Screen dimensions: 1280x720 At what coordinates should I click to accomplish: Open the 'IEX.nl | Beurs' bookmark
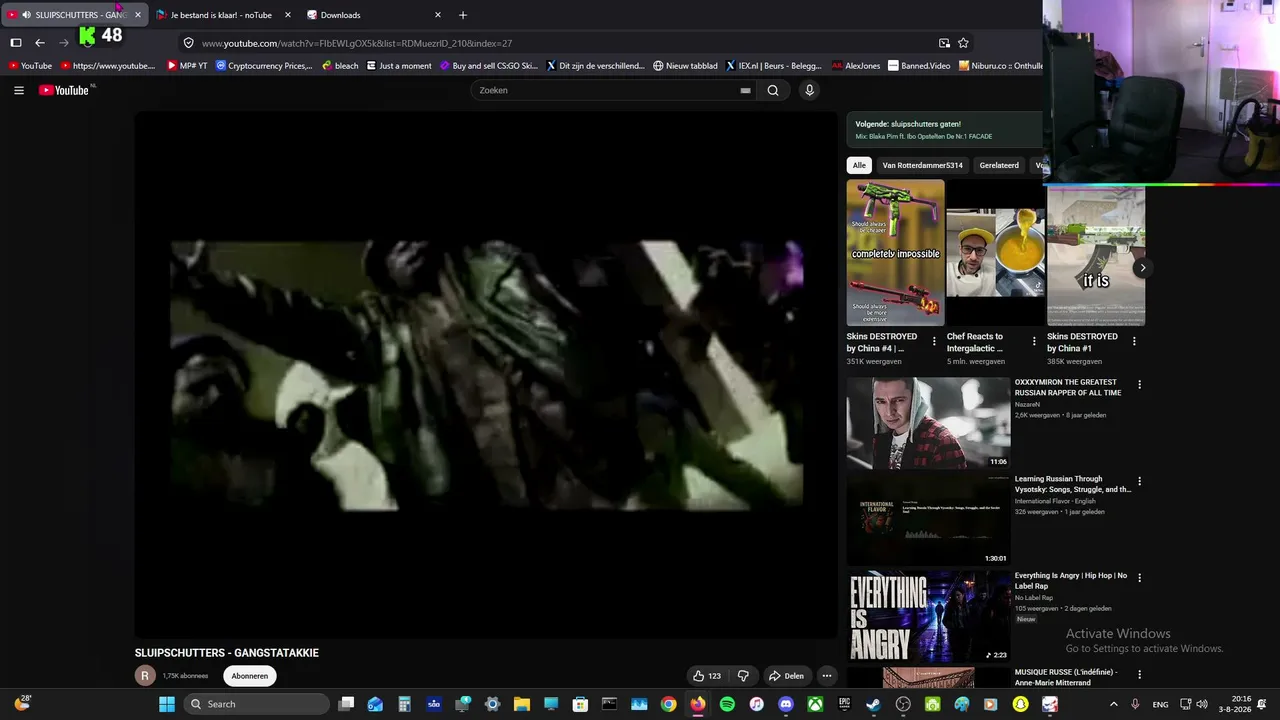tap(773, 66)
